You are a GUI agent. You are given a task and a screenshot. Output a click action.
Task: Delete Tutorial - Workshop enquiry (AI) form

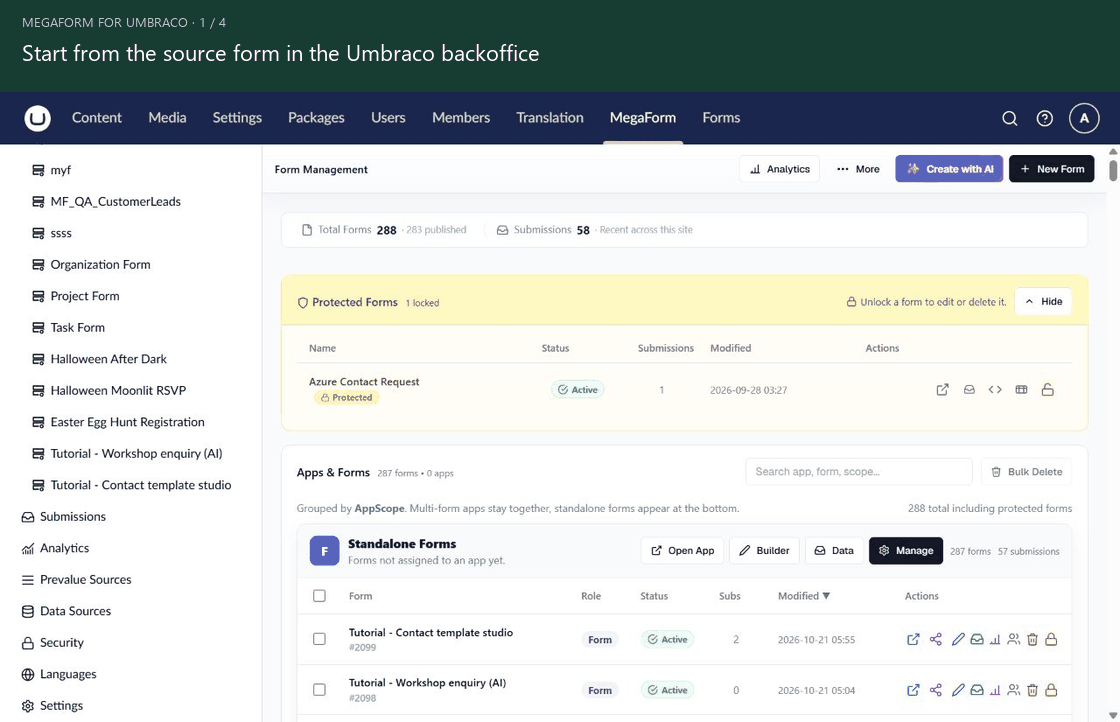[x=1032, y=690]
